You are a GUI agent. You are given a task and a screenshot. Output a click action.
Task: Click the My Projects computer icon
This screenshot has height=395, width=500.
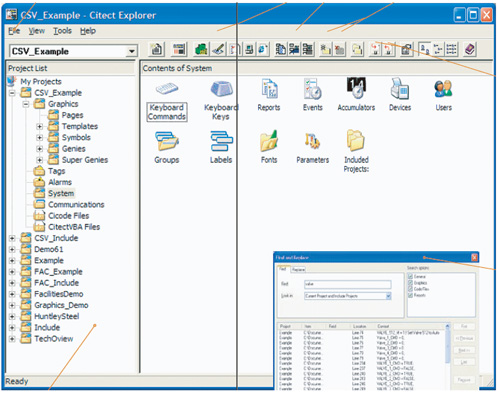click(x=12, y=81)
